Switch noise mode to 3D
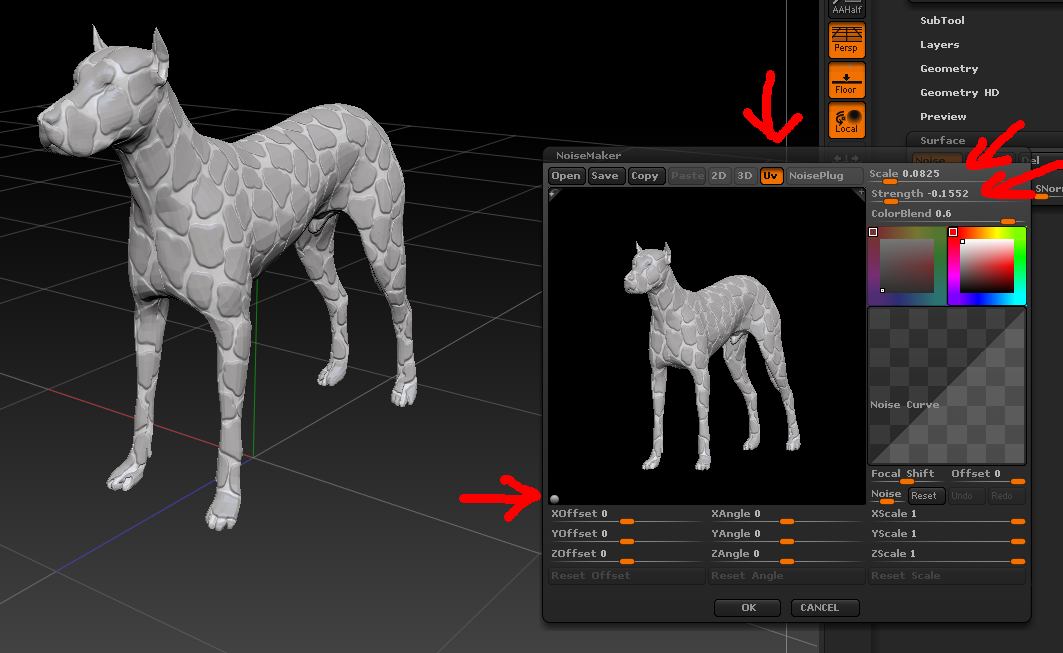Image resolution: width=1063 pixels, height=653 pixels. [744, 176]
